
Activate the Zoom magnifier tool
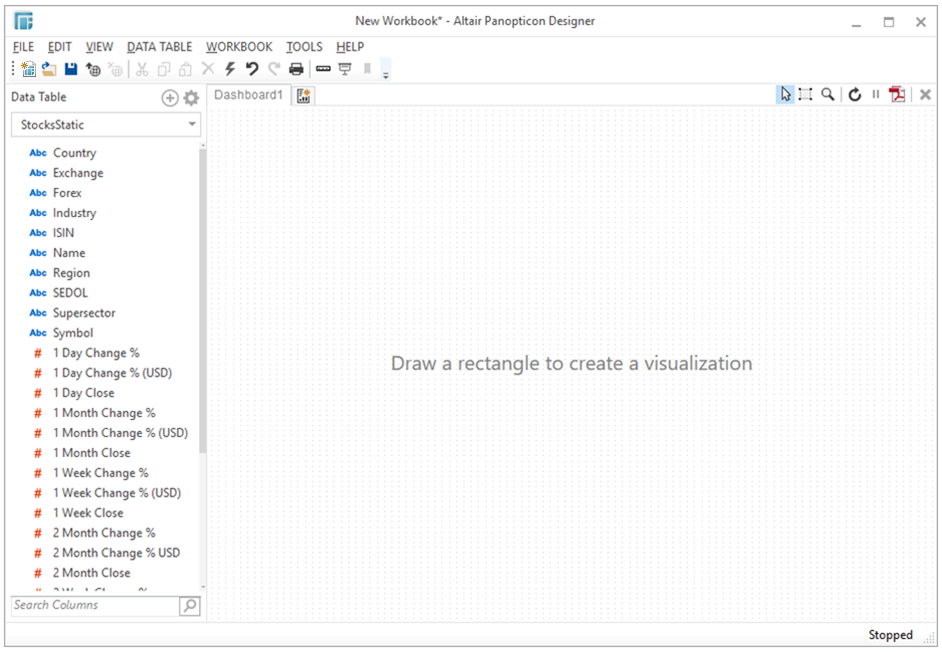(x=827, y=94)
